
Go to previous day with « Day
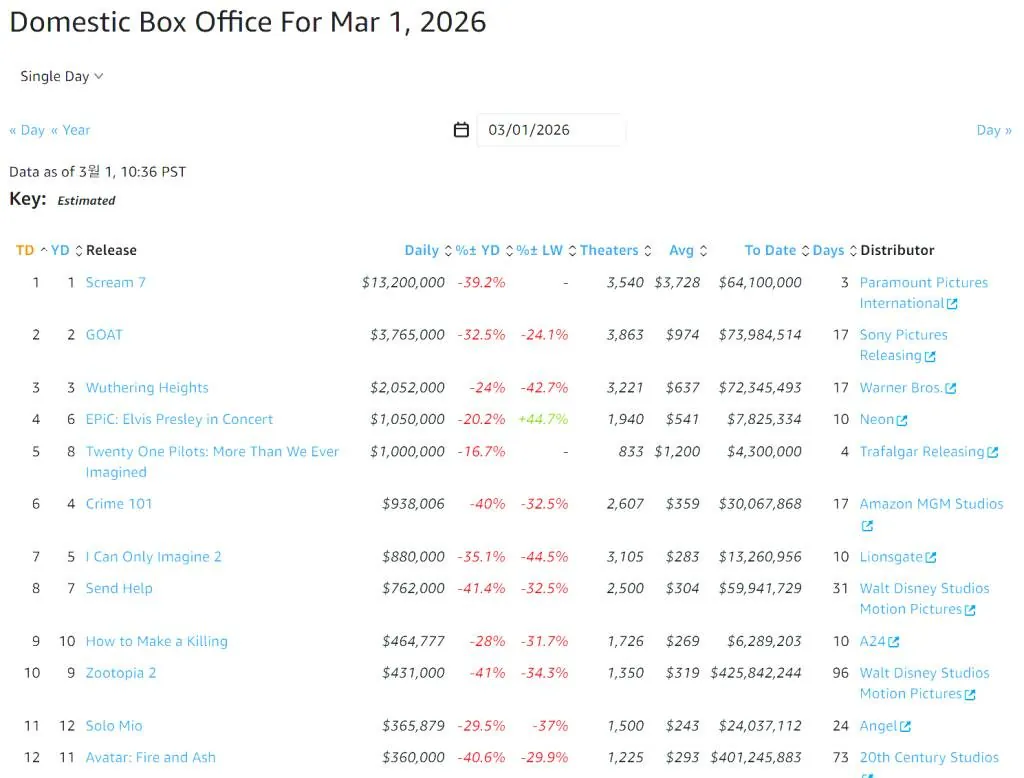pyautogui.click(x=27, y=130)
